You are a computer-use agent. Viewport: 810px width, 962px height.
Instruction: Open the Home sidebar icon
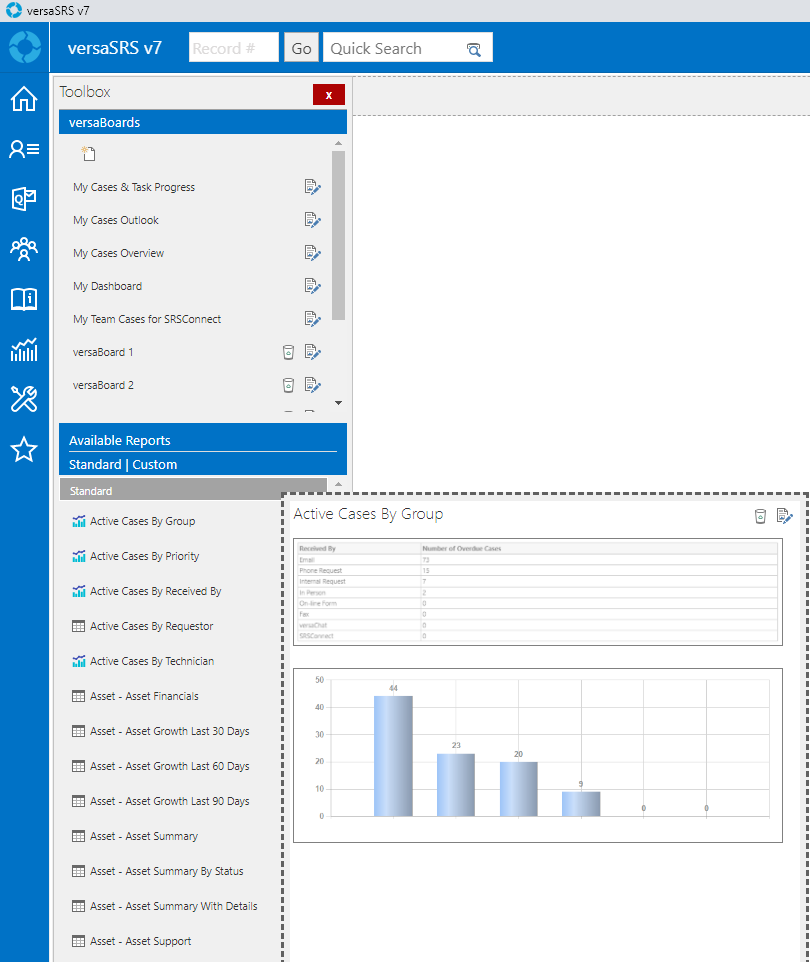coord(24,99)
